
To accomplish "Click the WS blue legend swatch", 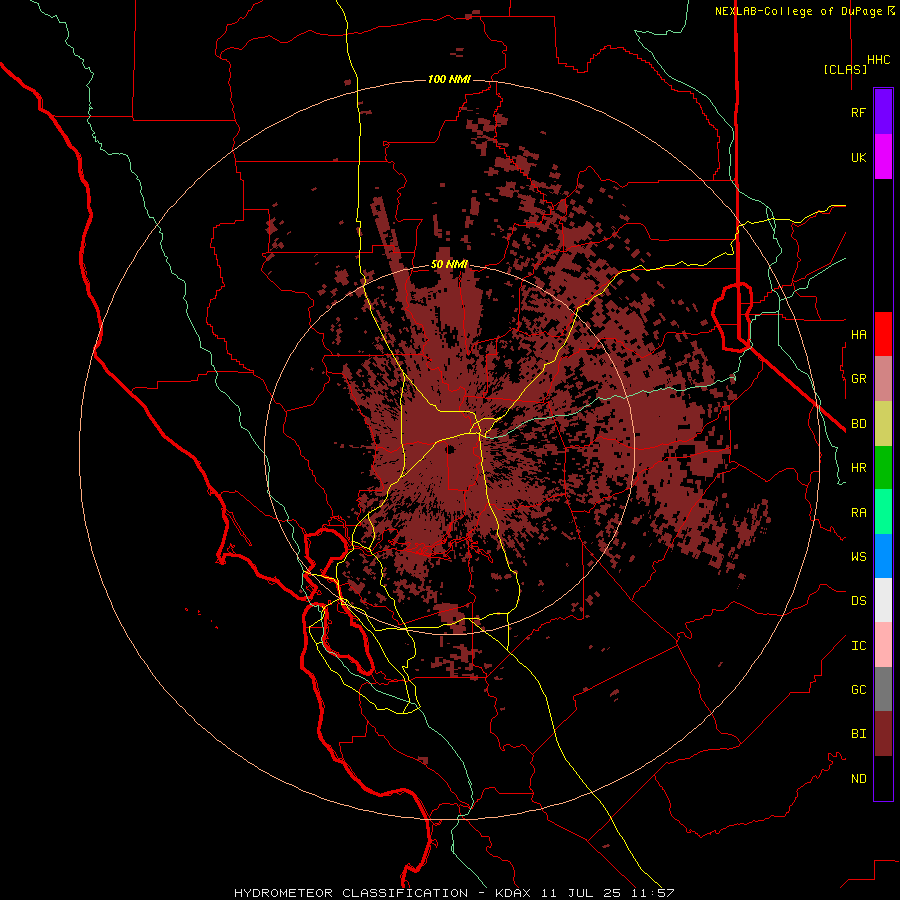I will click(x=883, y=556).
